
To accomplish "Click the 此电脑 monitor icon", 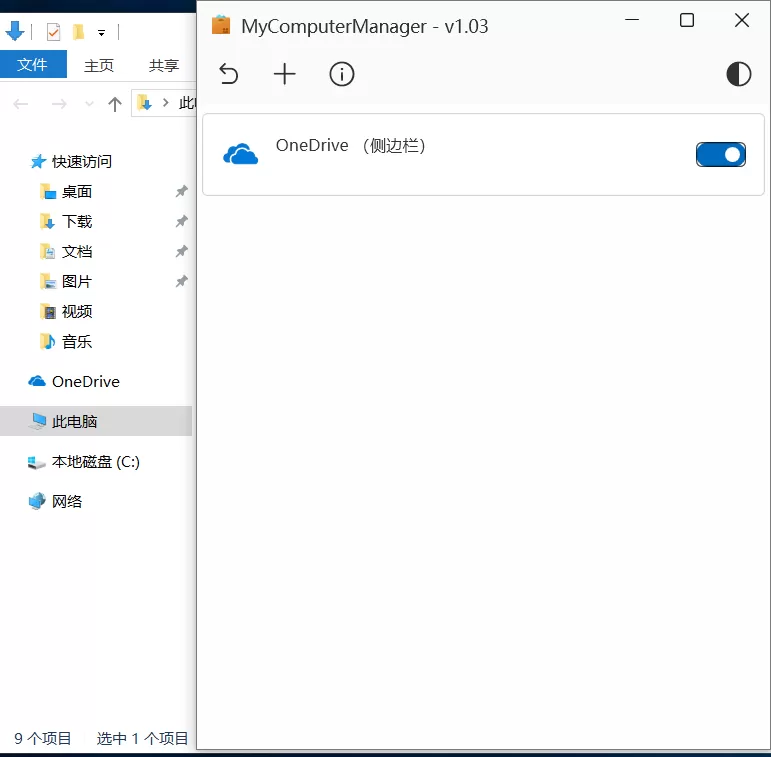I will 37,421.
